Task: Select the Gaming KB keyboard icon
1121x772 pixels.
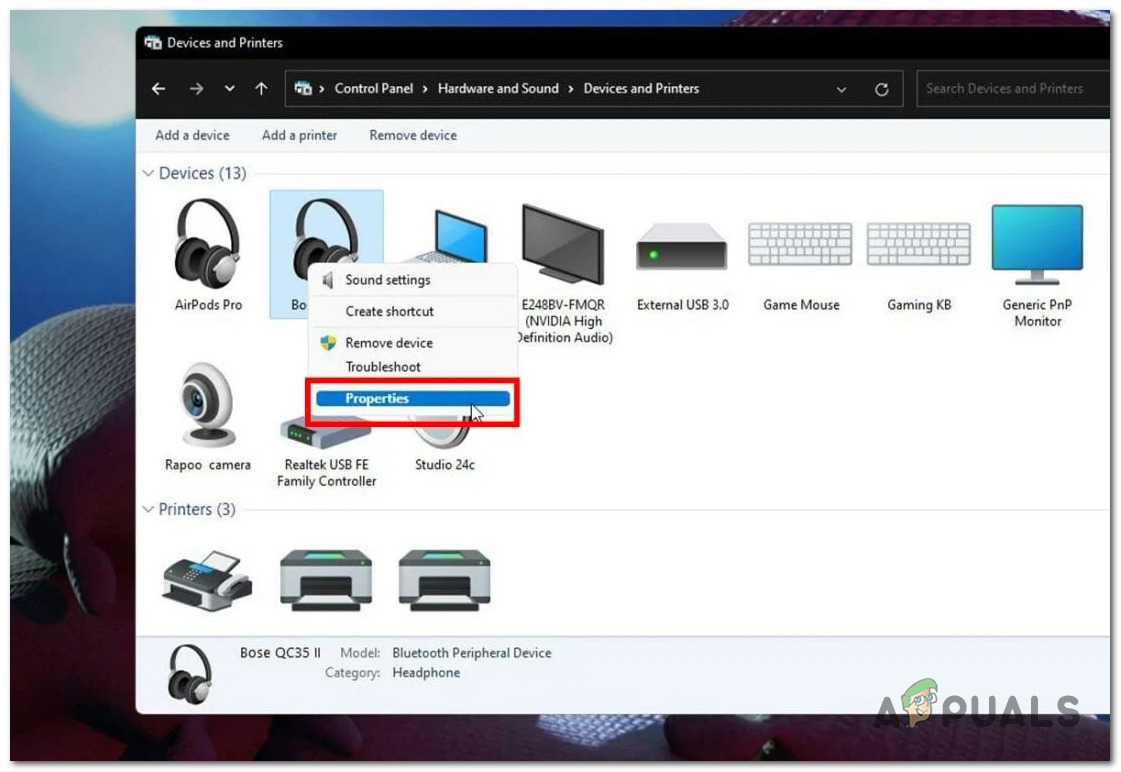Action: click(918, 240)
